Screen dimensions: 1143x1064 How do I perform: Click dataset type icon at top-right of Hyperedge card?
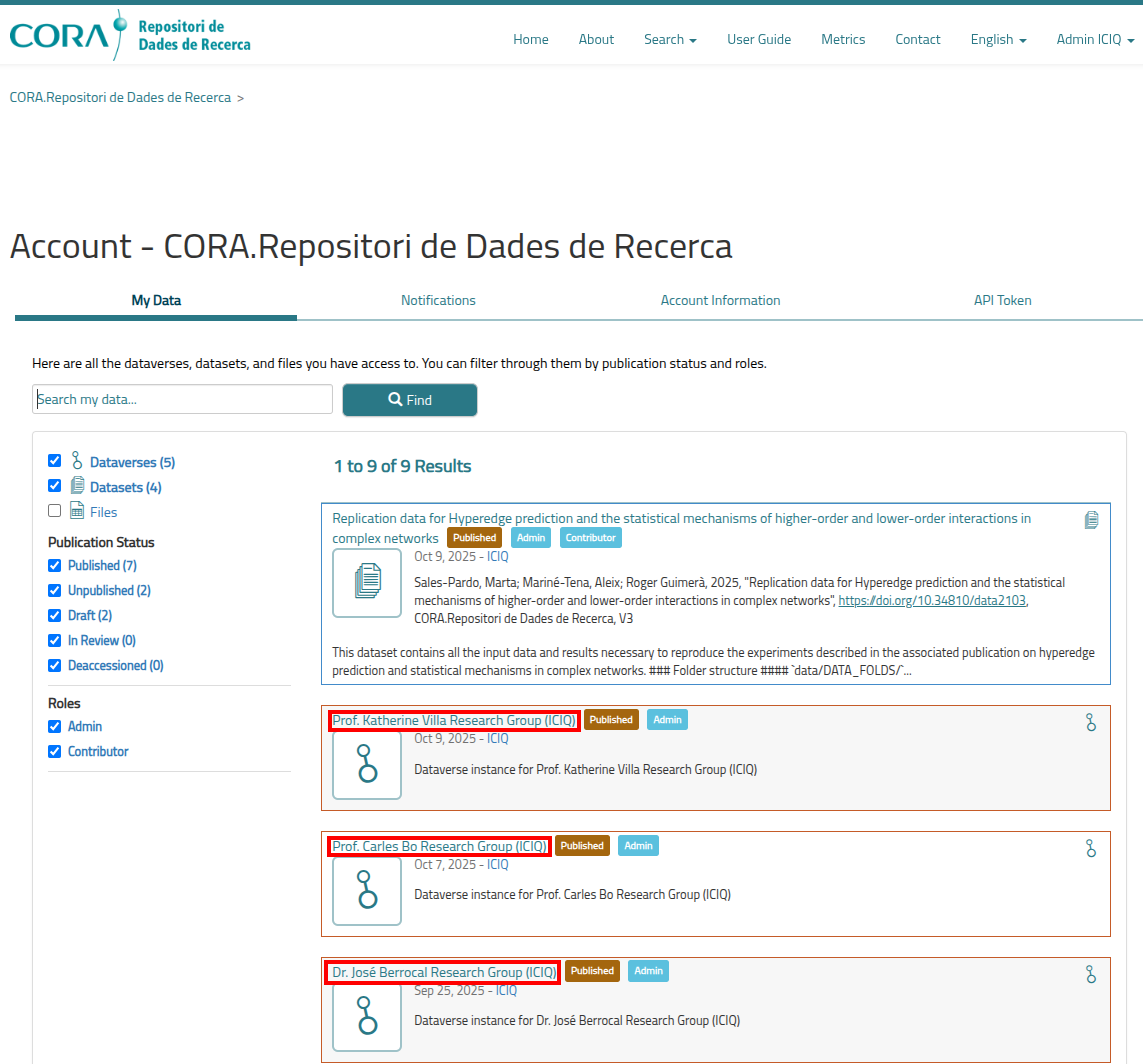1091,520
